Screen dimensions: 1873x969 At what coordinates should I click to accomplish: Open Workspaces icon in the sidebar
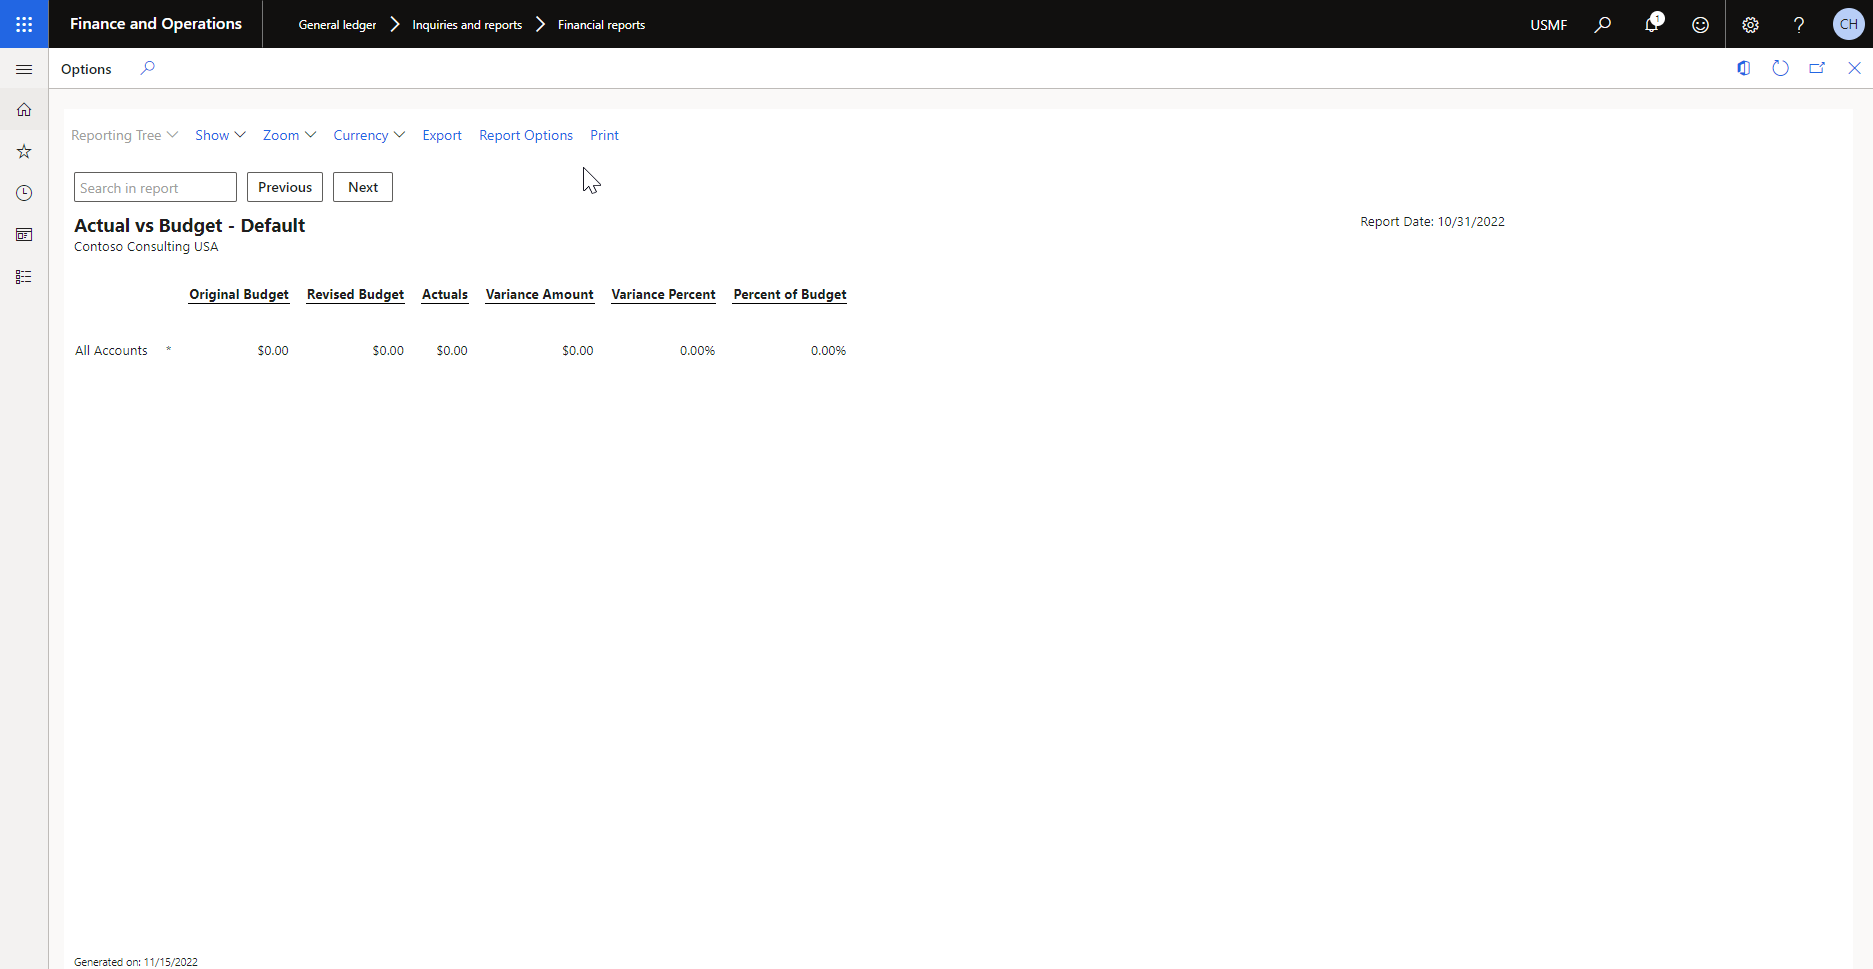click(24, 235)
